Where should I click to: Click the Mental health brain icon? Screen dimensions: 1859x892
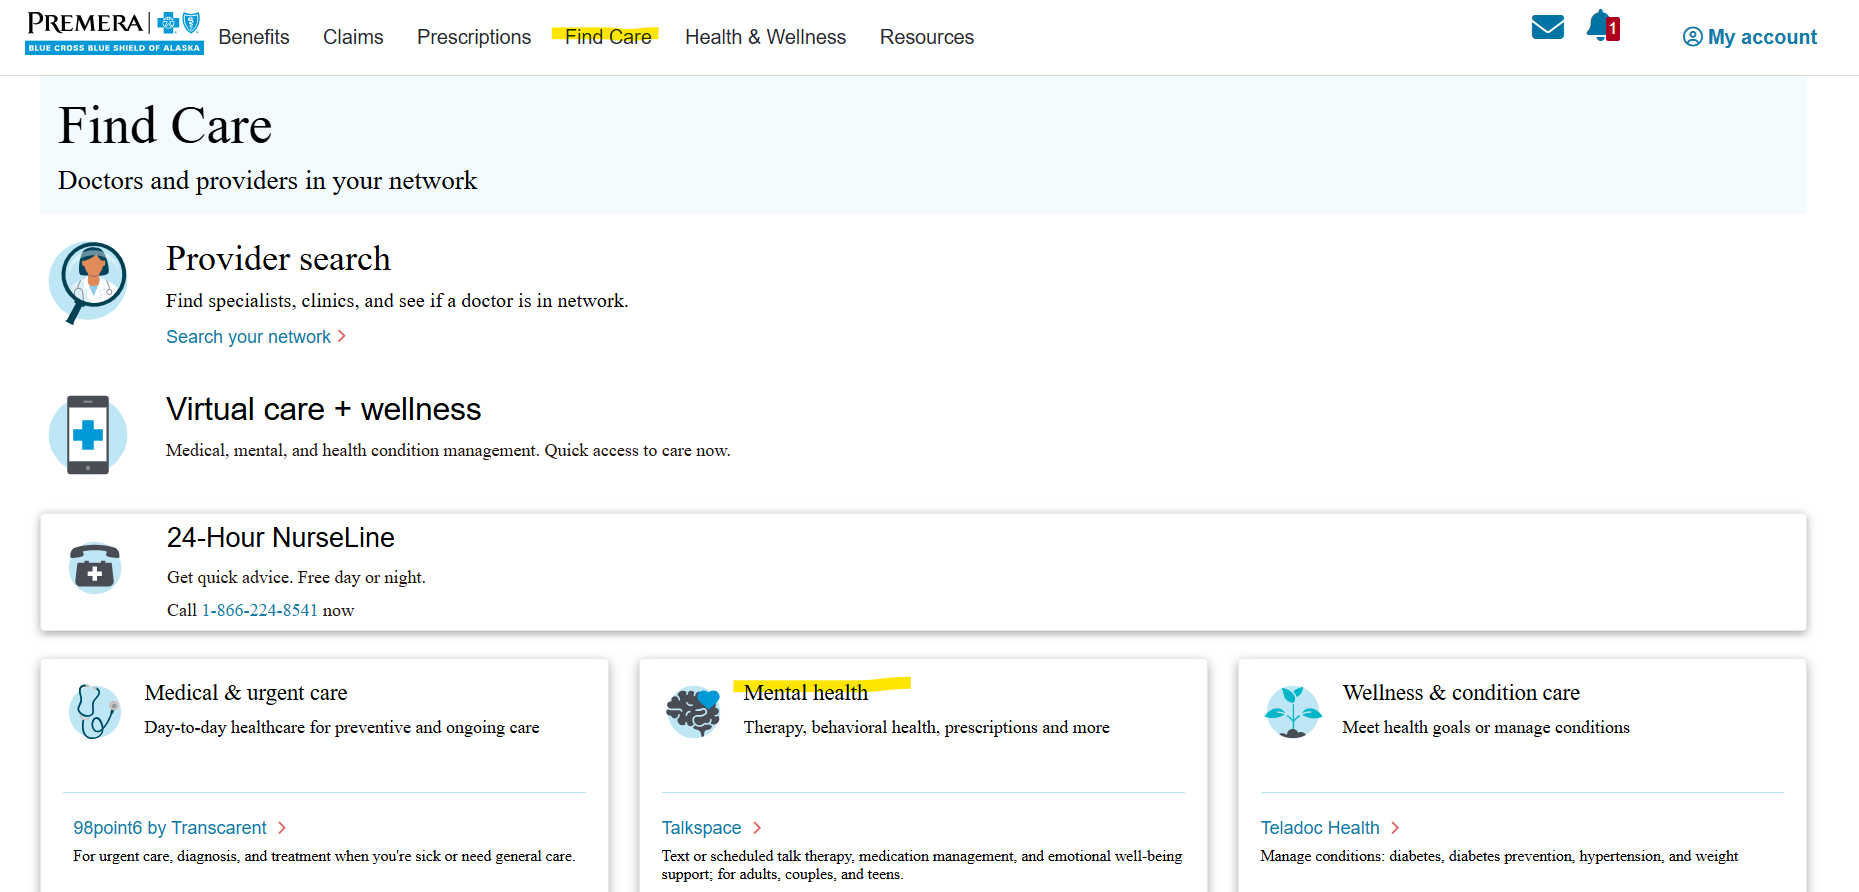693,712
